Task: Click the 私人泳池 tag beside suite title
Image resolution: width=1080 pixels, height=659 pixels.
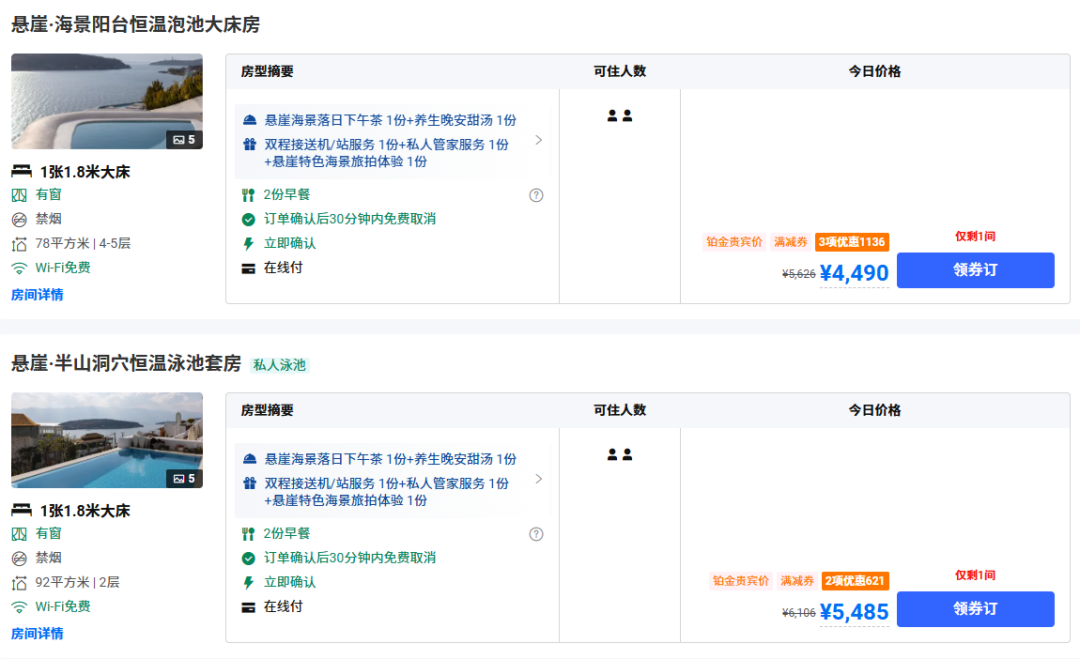Action: click(x=279, y=365)
